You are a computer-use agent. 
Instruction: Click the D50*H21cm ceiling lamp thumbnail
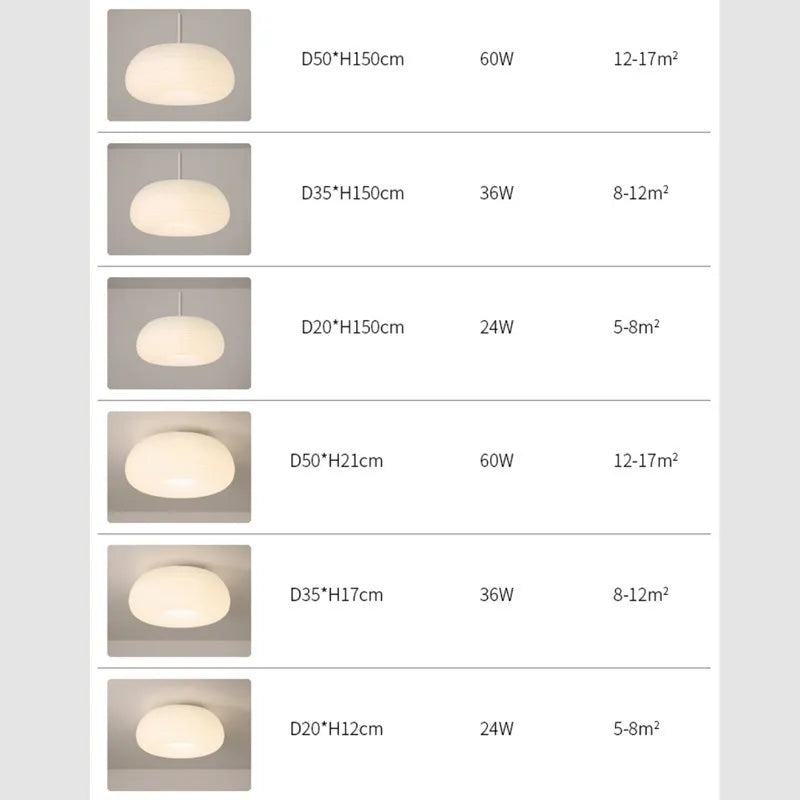point(179,467)
